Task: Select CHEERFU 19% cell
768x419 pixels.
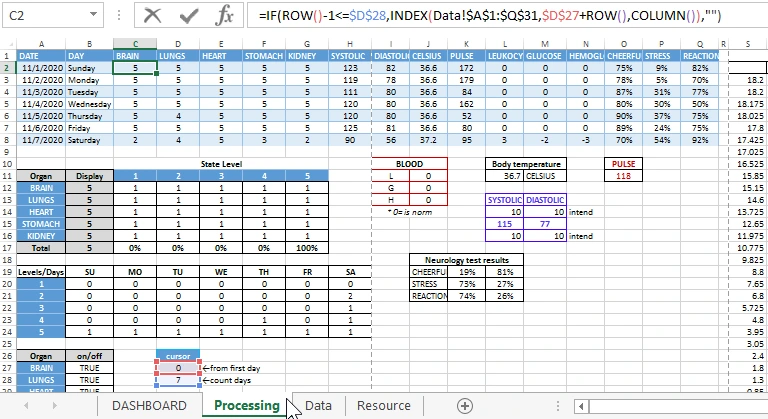Action: [x=466, y=272]
